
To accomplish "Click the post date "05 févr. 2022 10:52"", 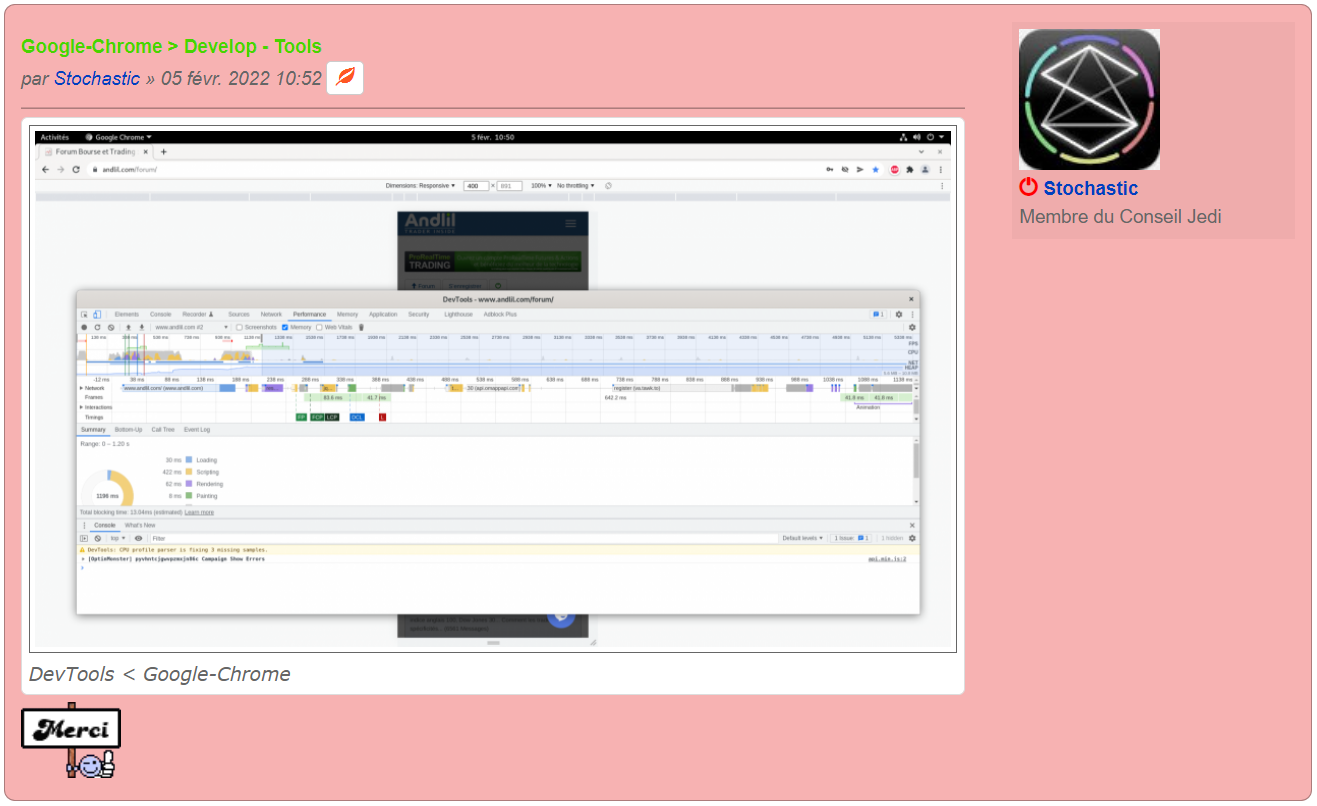I will point(241,78).
